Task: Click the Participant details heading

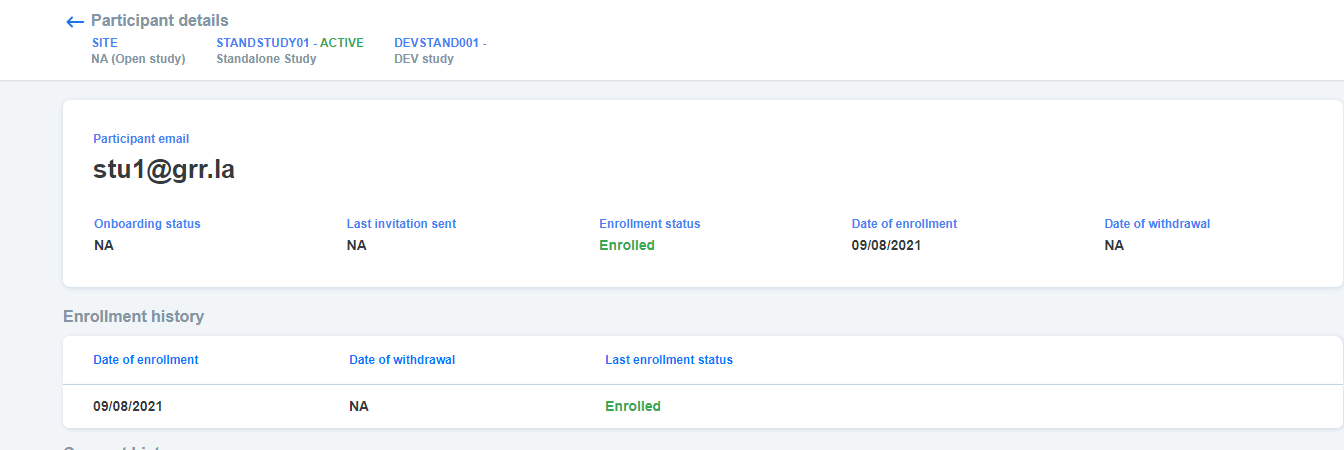Action: coord(160,21)
